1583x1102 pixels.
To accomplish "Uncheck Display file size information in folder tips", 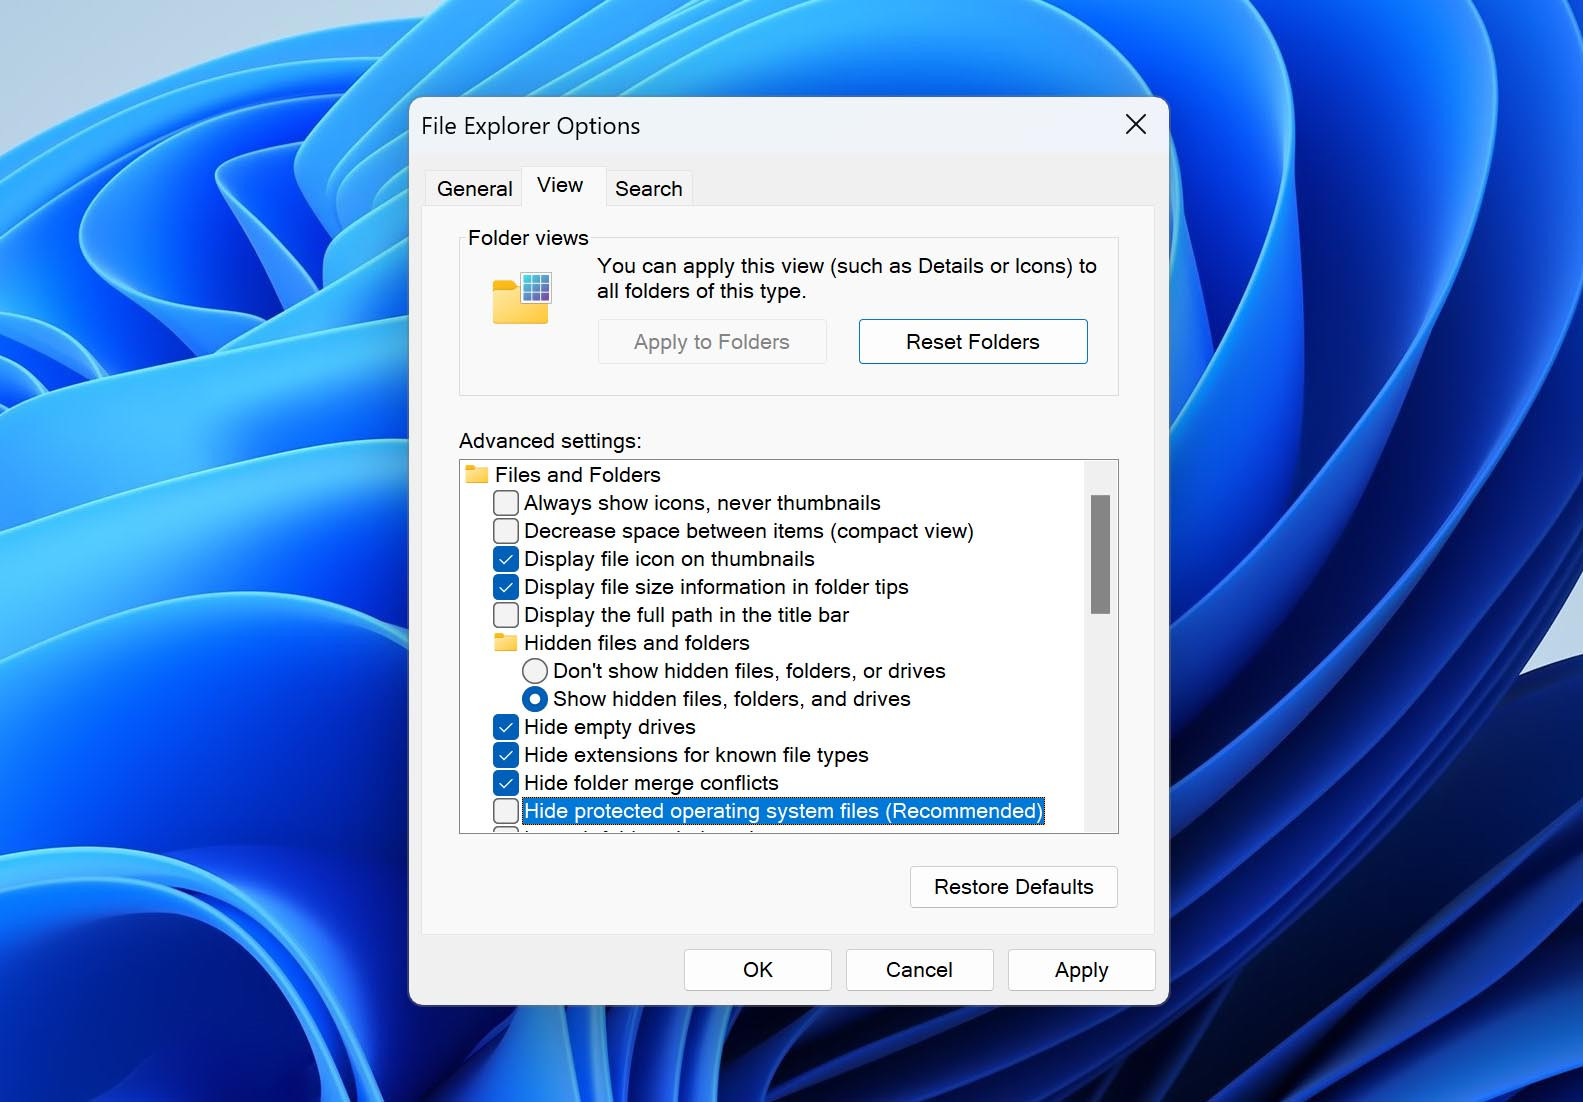I will click(x=506, y=587).
